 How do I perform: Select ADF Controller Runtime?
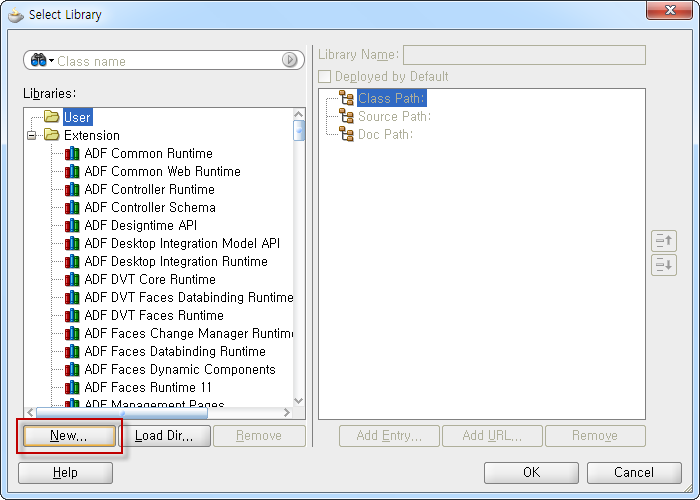pos(150,189)
